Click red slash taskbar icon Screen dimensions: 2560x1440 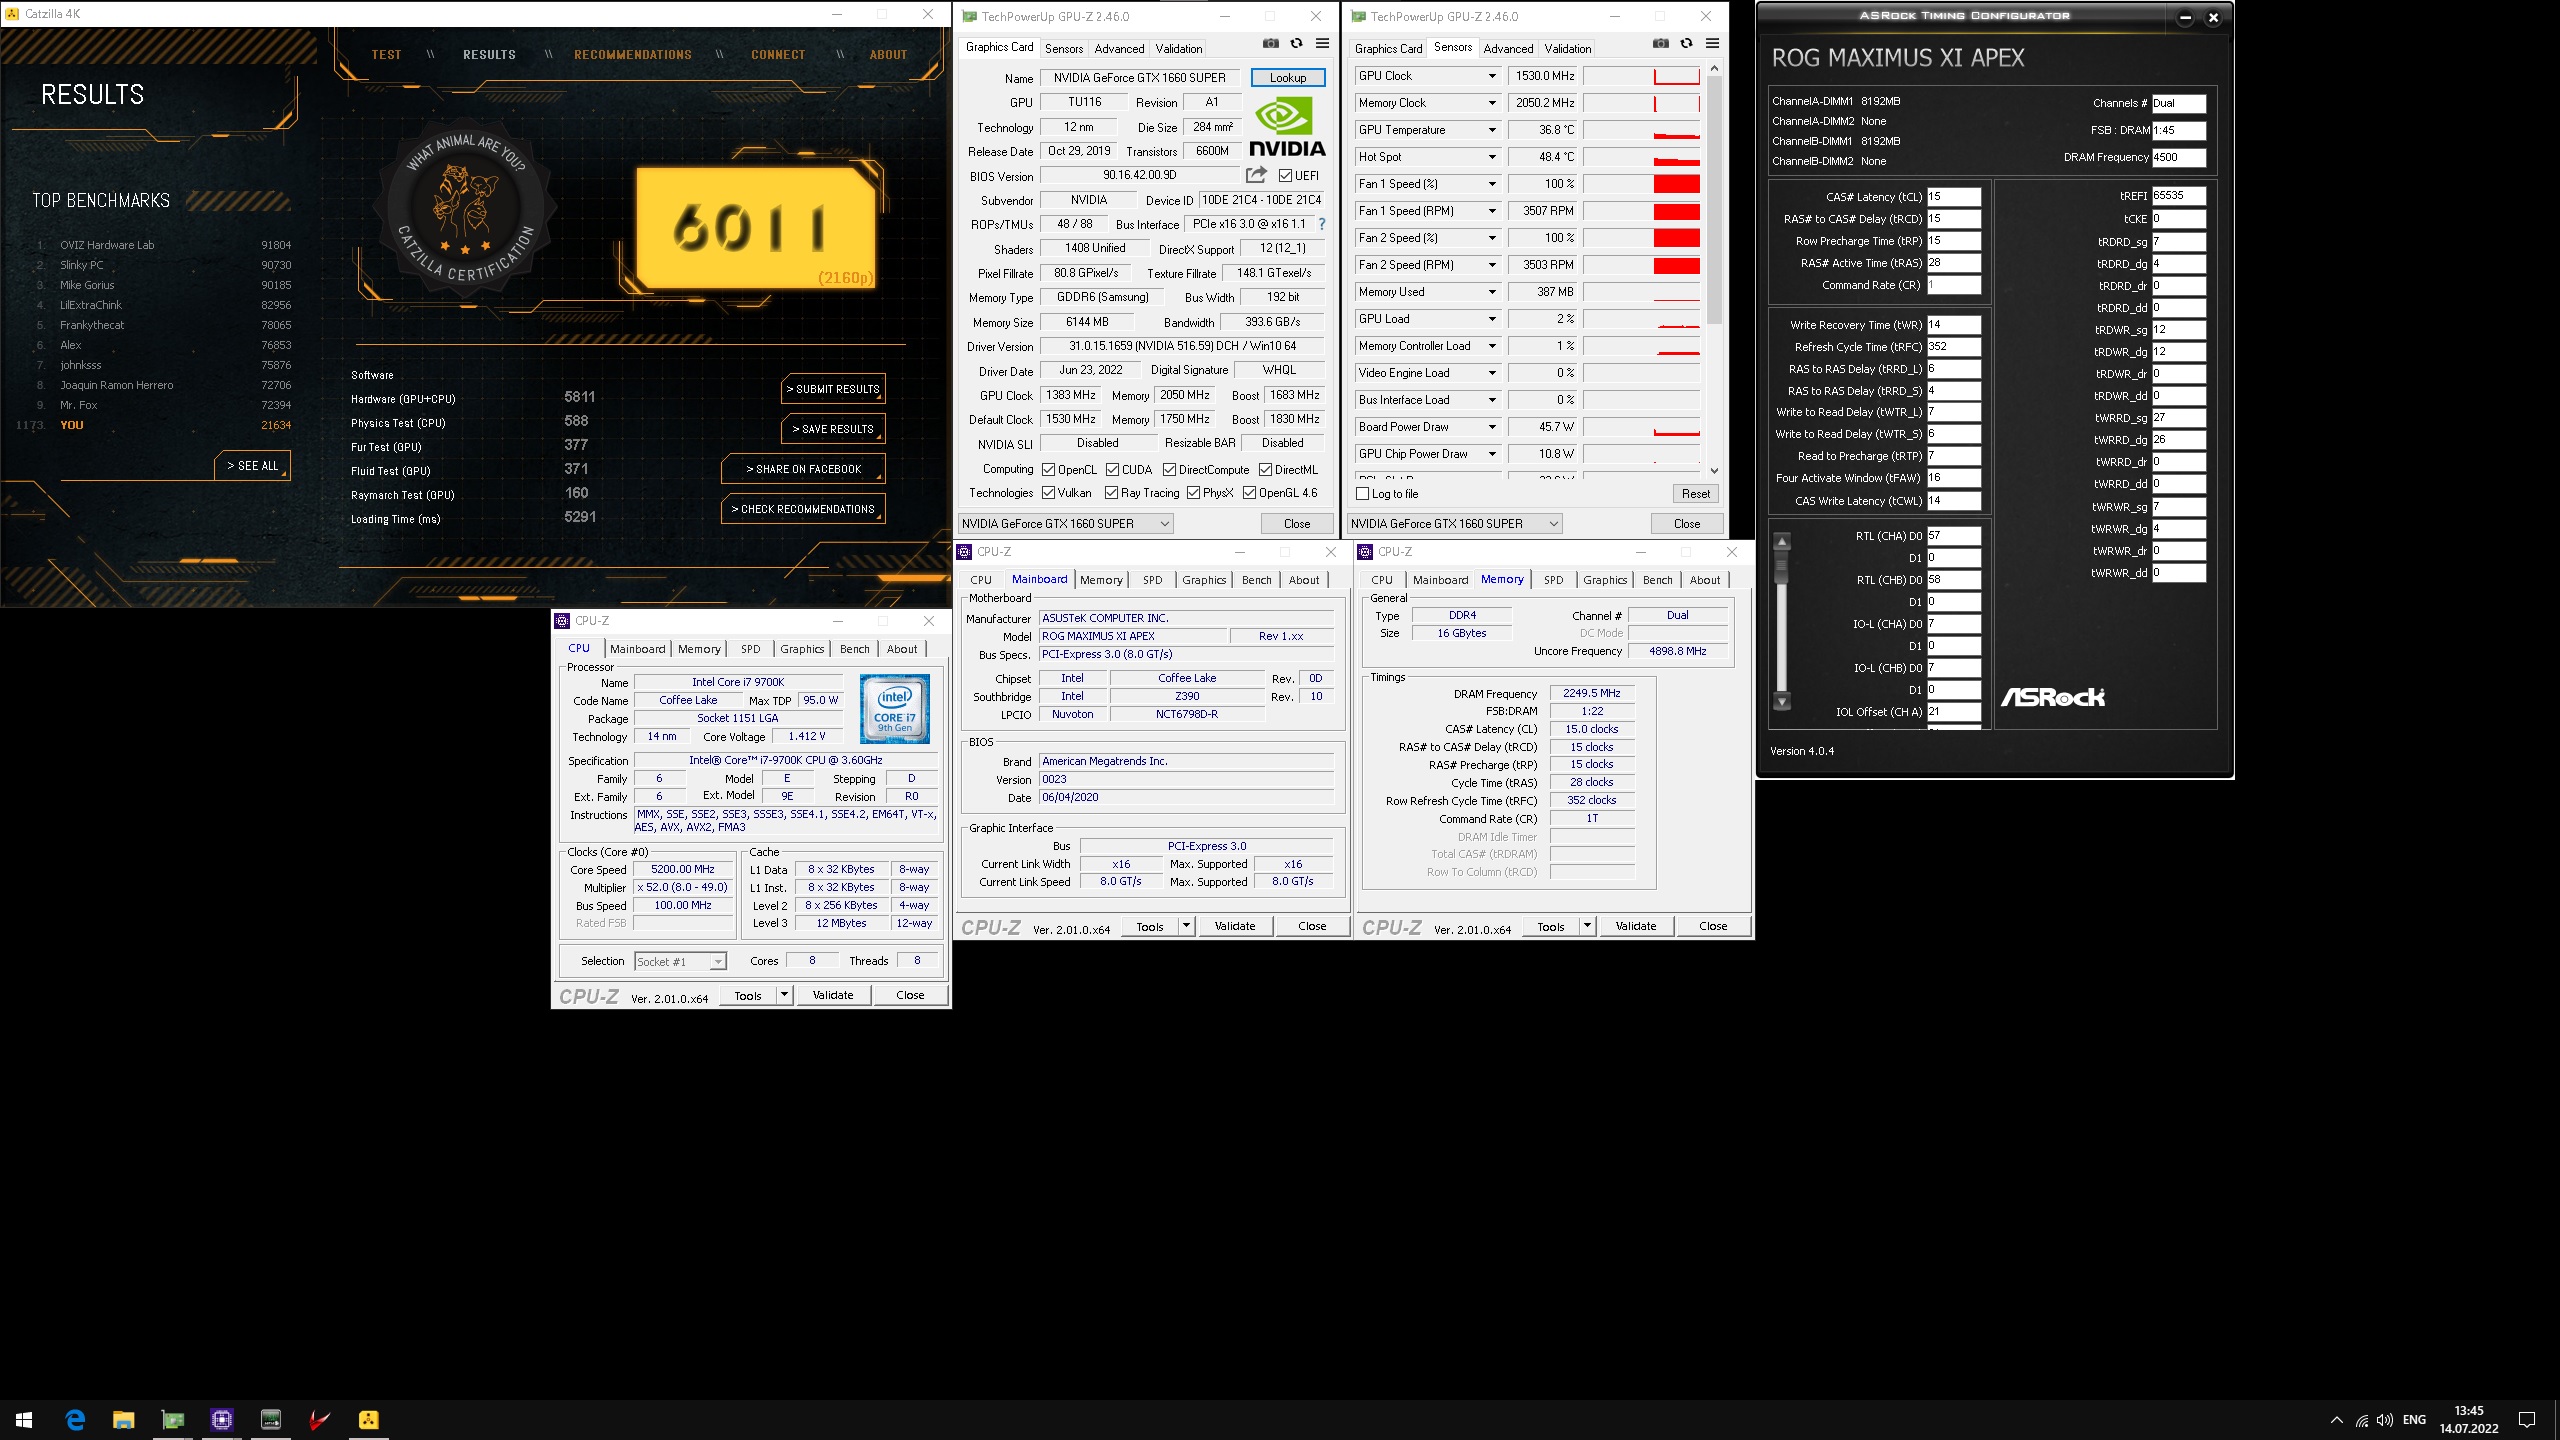pyautogui.click(x=319, y=1420)
